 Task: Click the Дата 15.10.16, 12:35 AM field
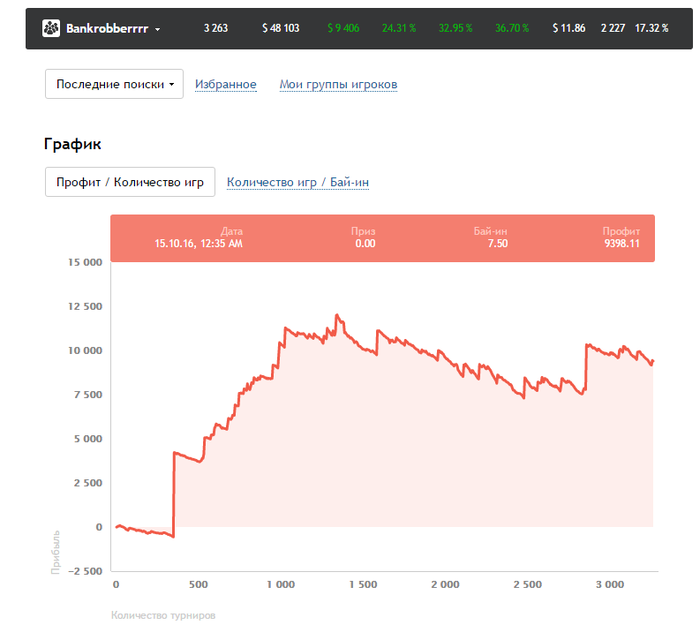(199, 238)
